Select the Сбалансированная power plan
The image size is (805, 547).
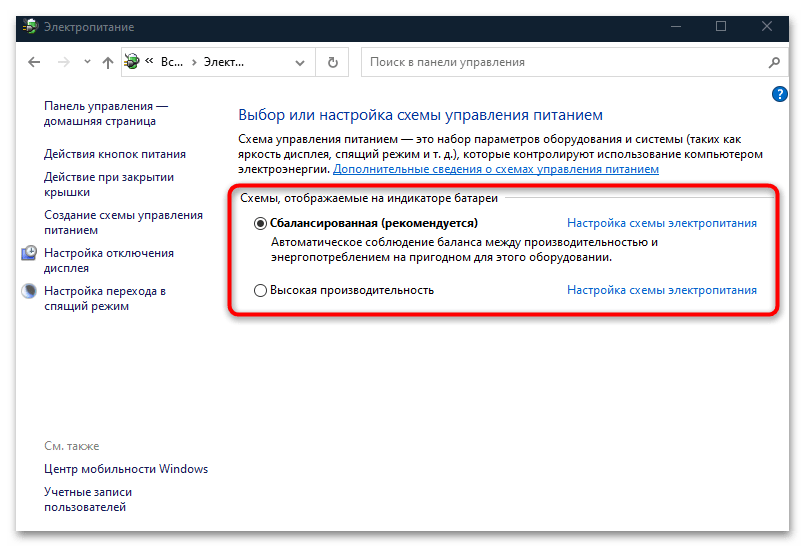(x=261, y=223)
